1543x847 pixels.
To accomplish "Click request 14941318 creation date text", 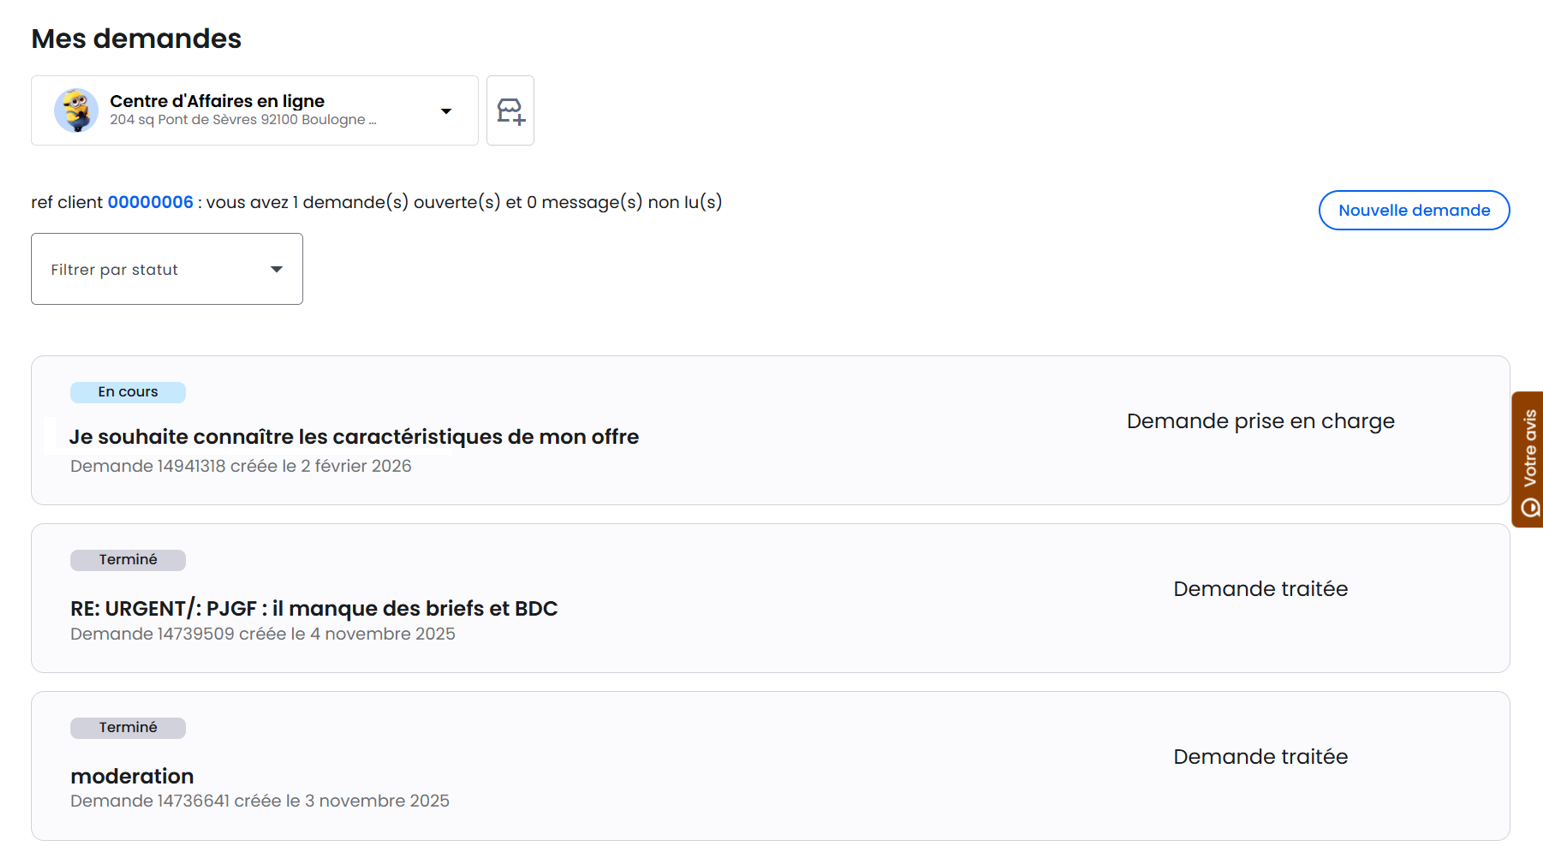I will pyautogui.click(x=241, y=466).
